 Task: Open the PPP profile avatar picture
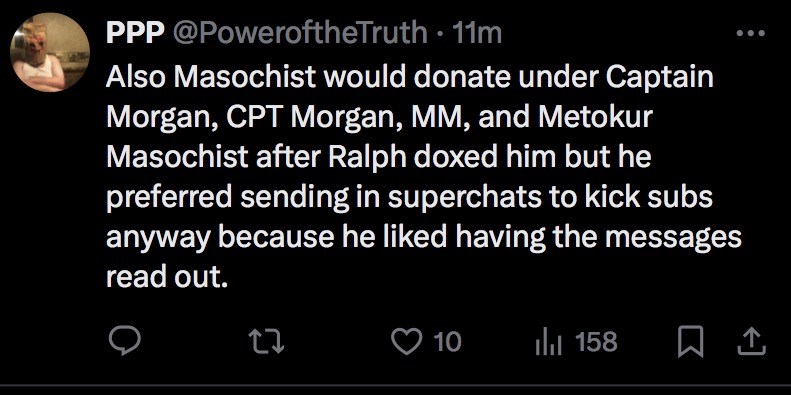tap(50, 52)
